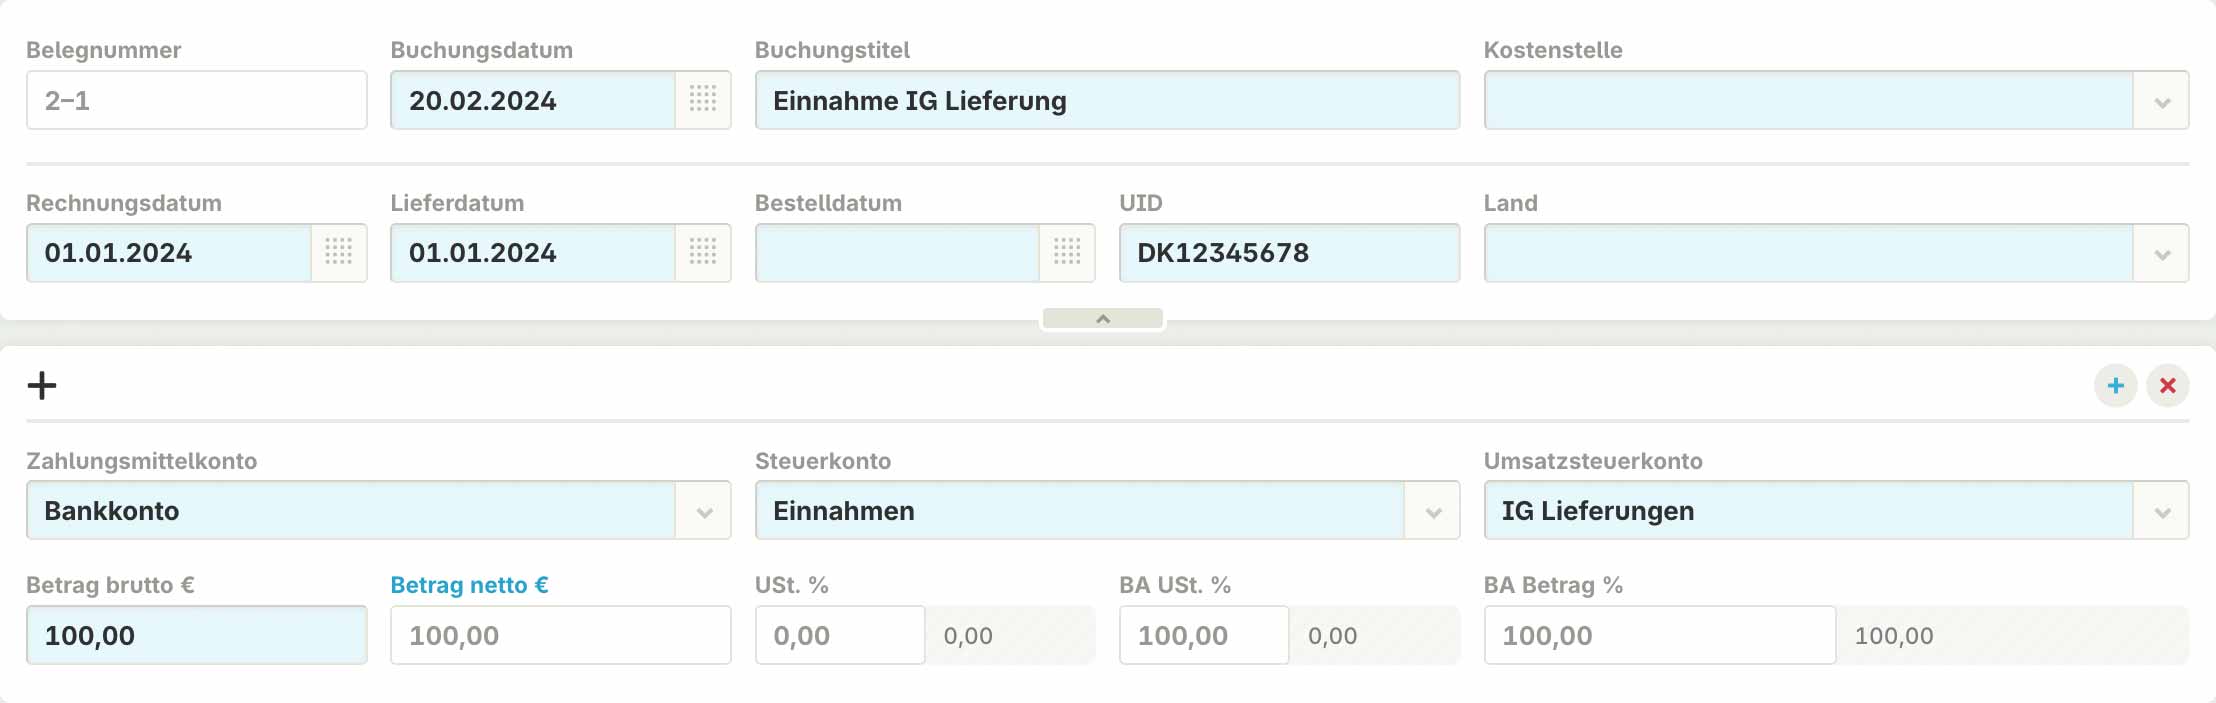This screenshot has height=703, width=2216.
Task: Open the Land dropdown
Action: [2163, 253]
